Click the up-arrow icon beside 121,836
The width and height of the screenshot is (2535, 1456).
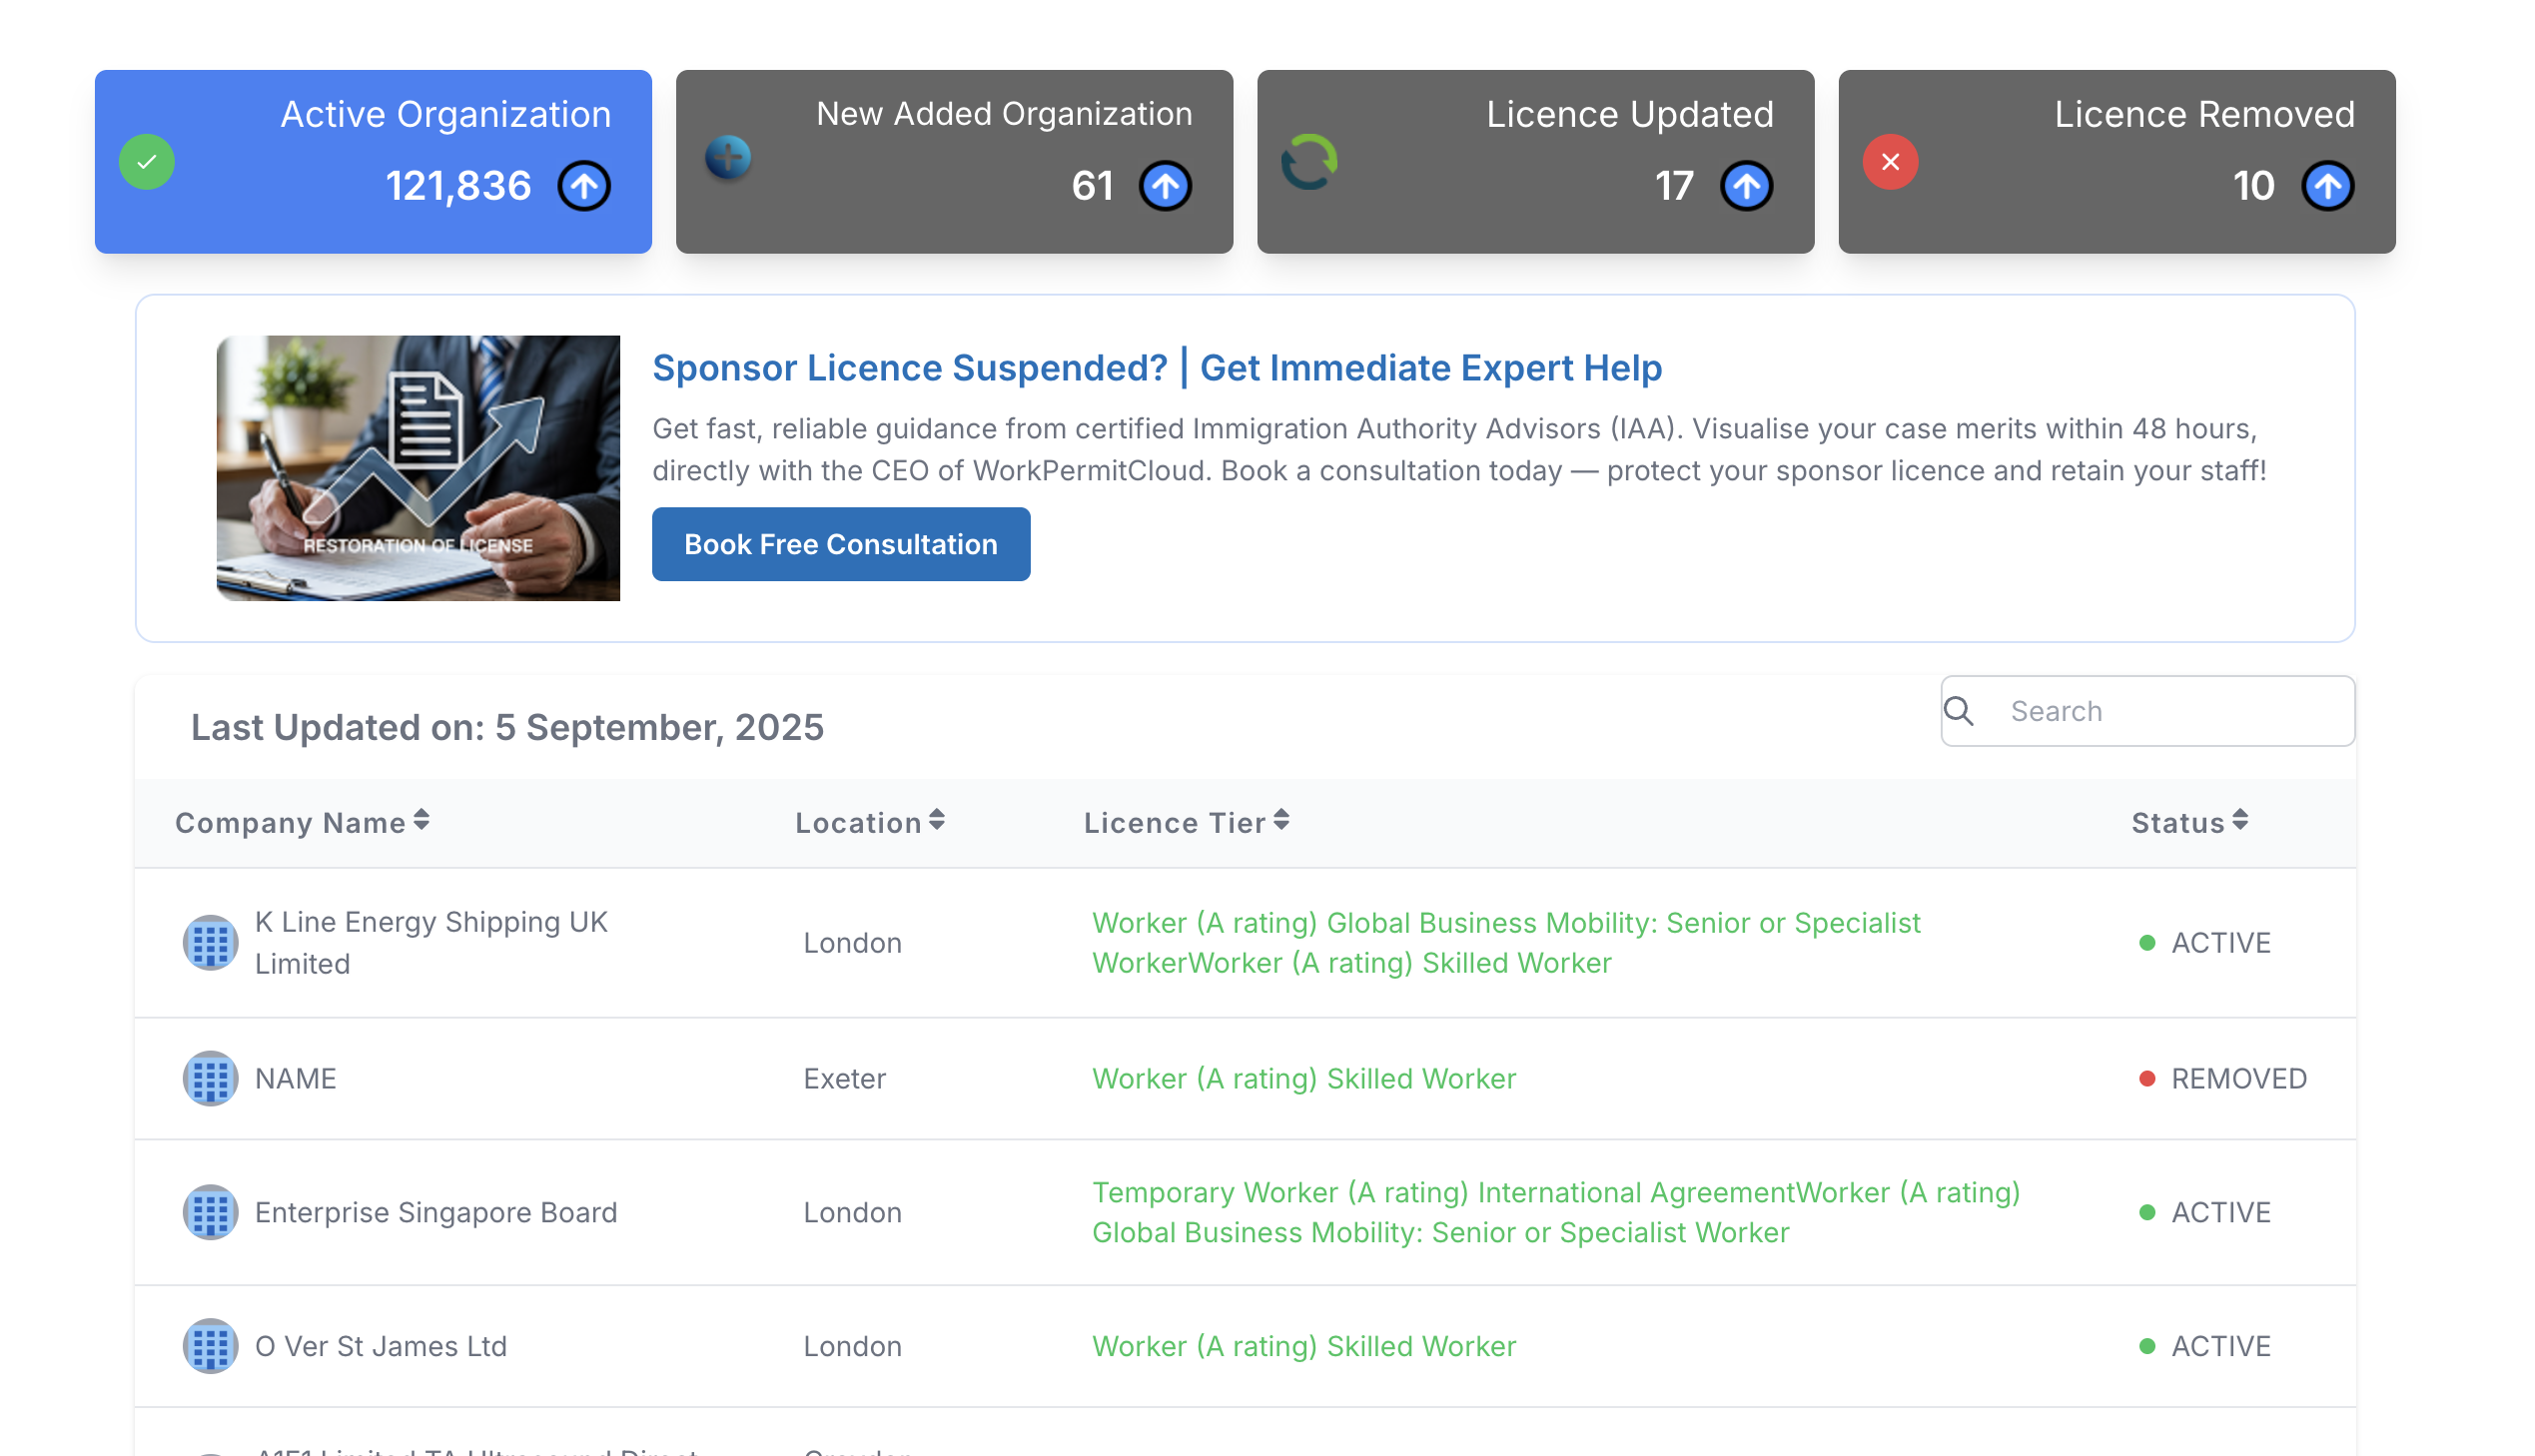[x=584, y=186]
